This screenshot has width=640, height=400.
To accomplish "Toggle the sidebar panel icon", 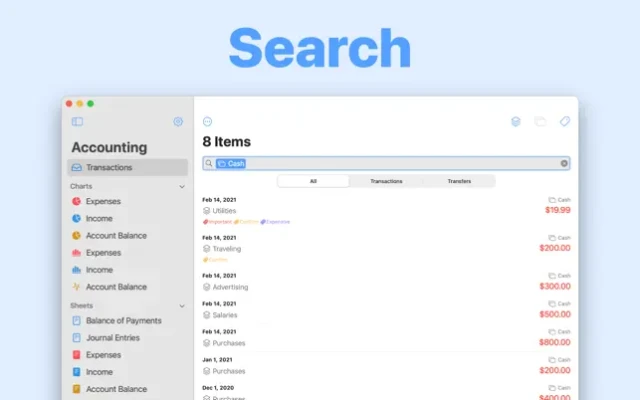I will pyautogui.click(x=77, y=122).
